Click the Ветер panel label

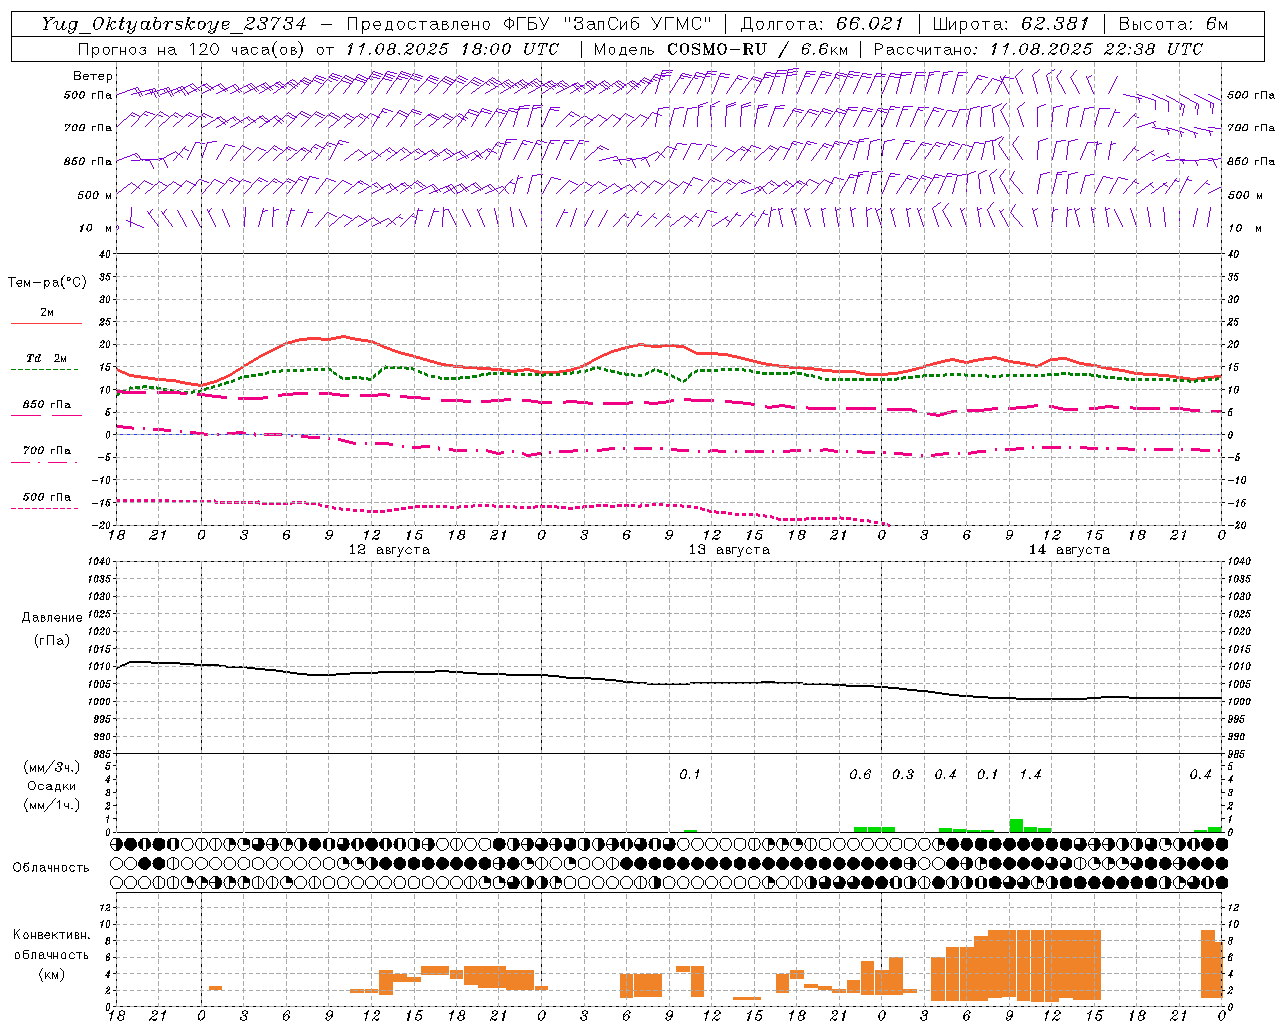[93, 76]
